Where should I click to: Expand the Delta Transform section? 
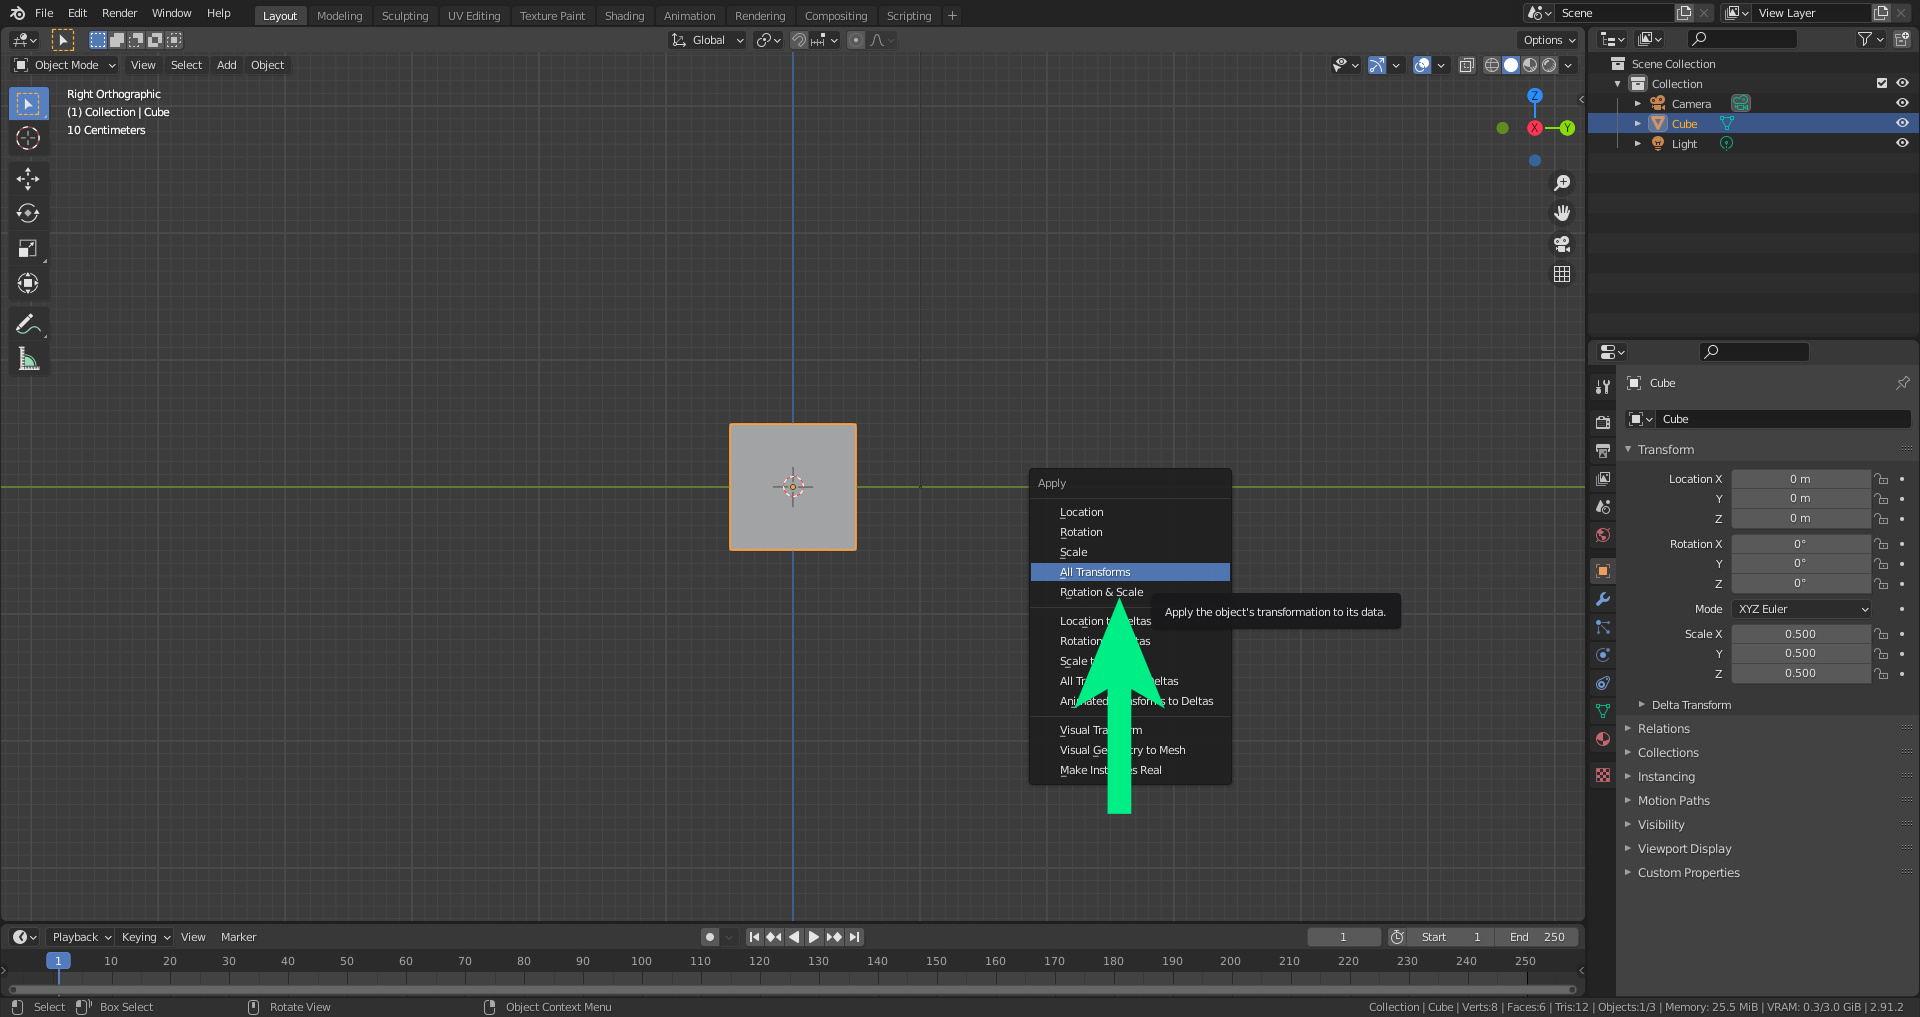click(x=1690, y=705)
